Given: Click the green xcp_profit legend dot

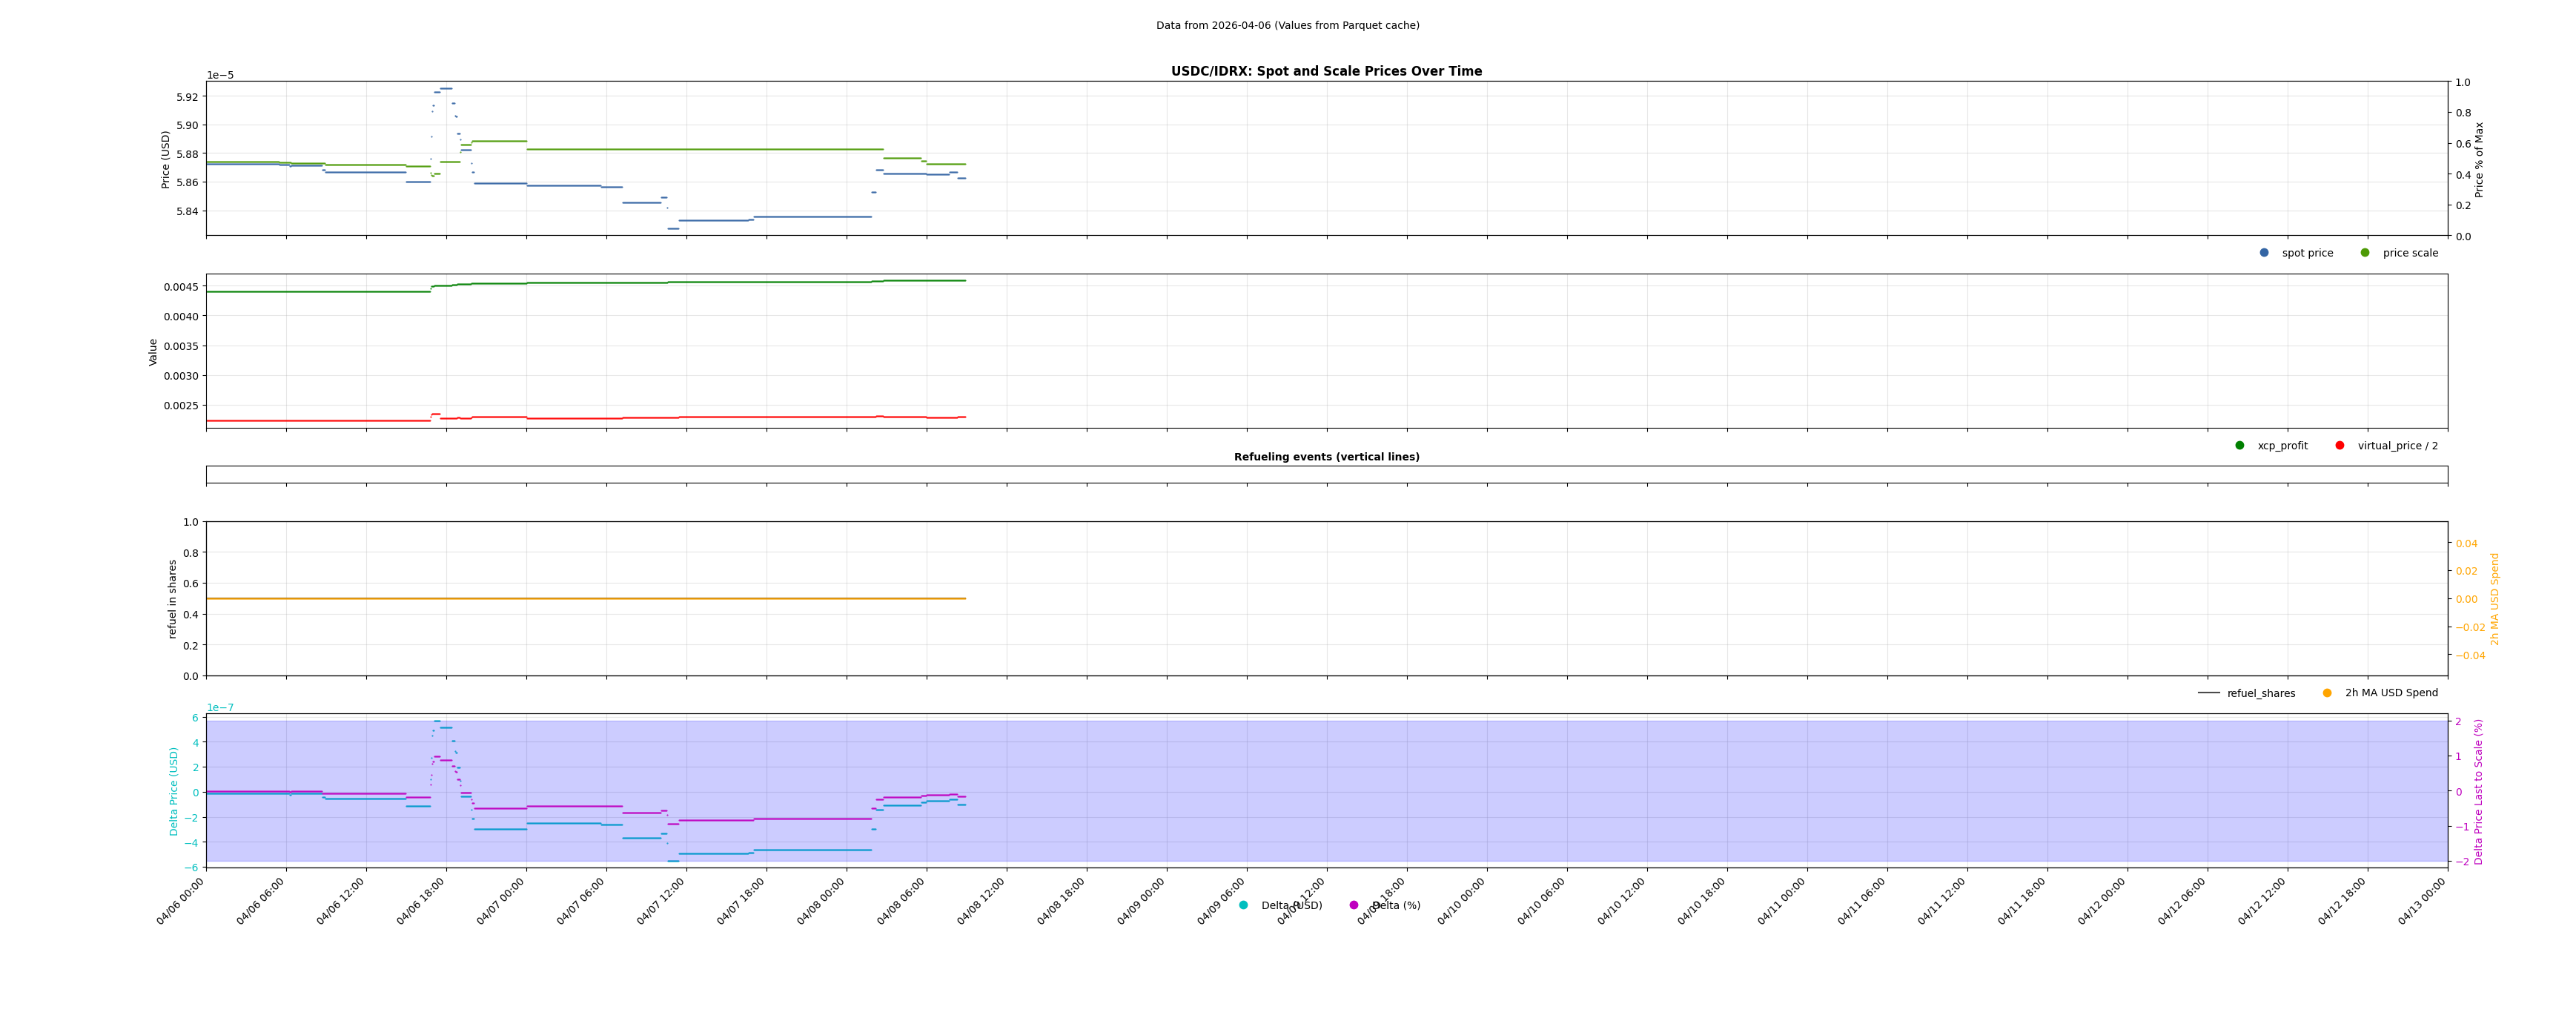Looking at the screenshot, I should [x=2240, y=446].
